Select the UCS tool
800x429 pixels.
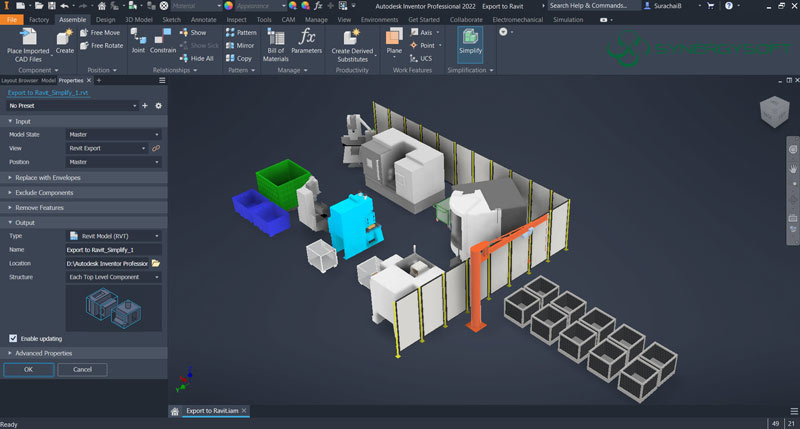(421, 59)
